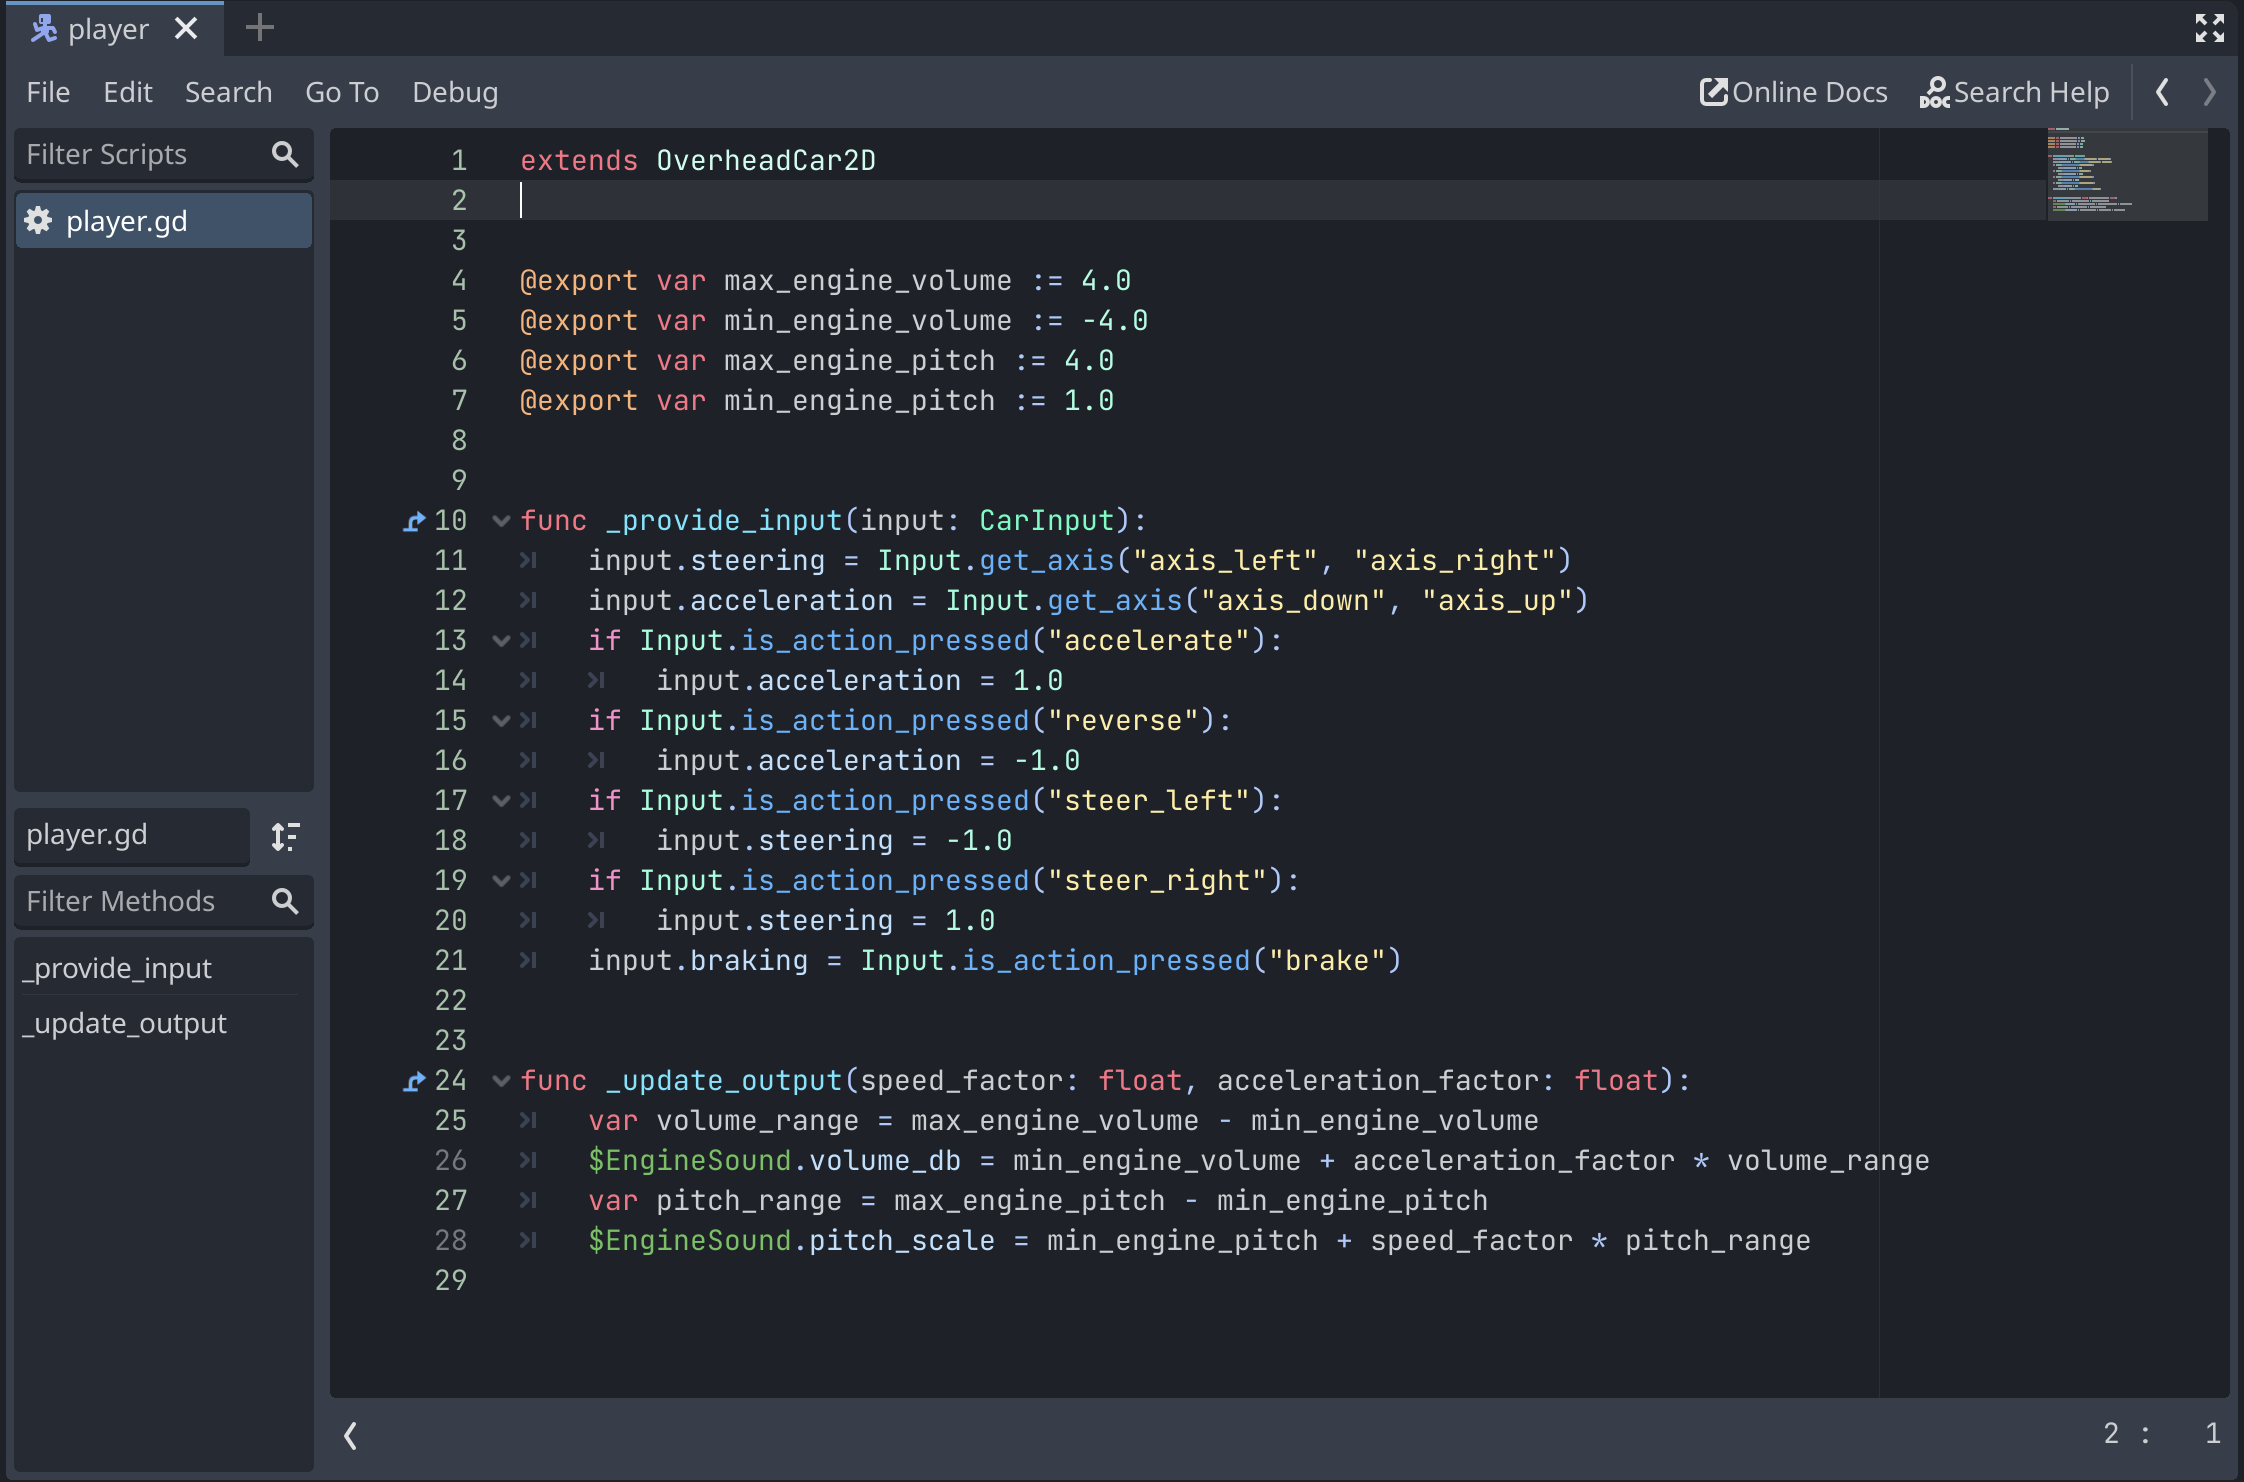
Task: Toggle alphabetical sorting of the methods list
Action: click(x=285, y=836)
